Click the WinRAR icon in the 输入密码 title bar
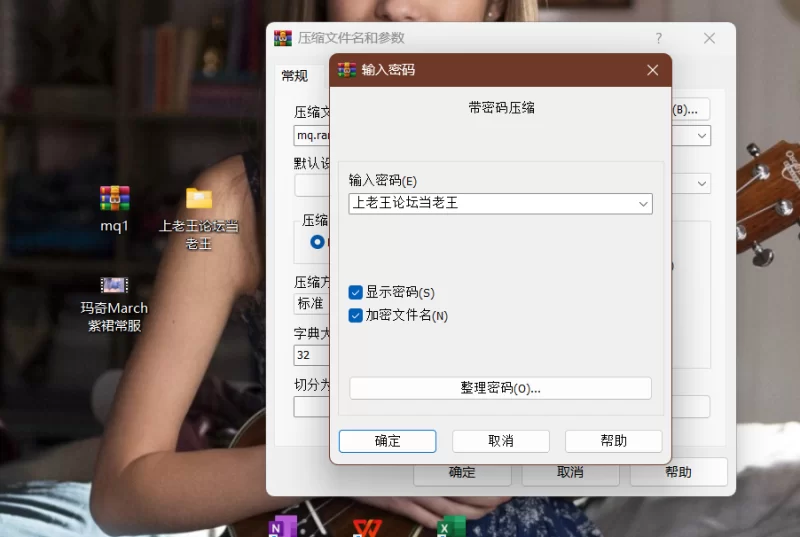 347,70
